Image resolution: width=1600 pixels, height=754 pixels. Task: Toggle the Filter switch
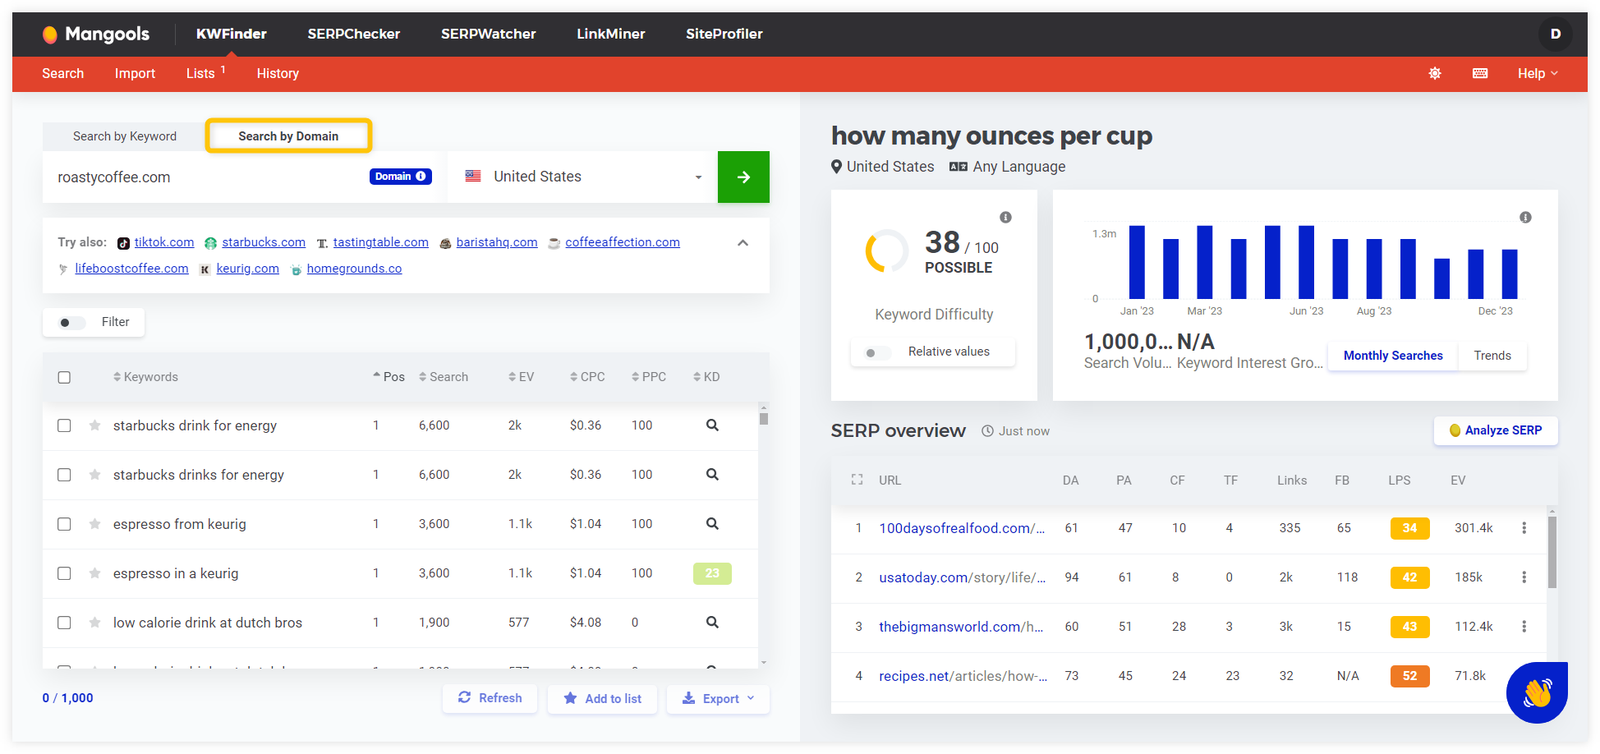71,322
